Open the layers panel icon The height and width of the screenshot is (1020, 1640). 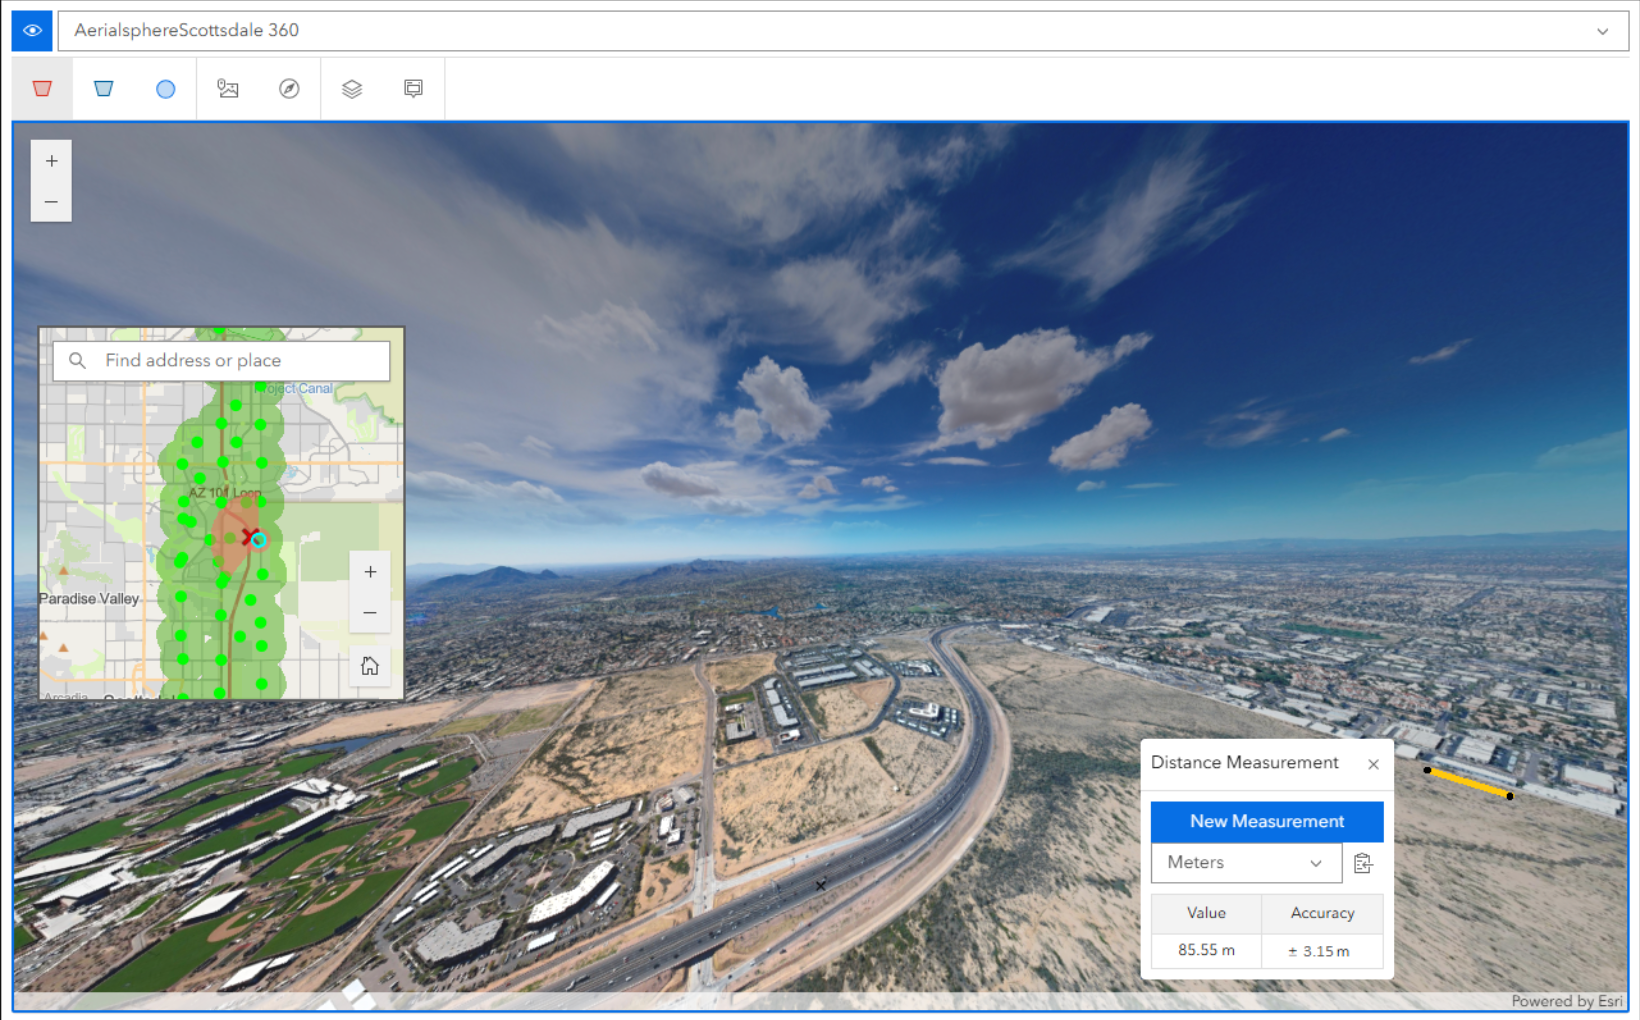[352, 88]
